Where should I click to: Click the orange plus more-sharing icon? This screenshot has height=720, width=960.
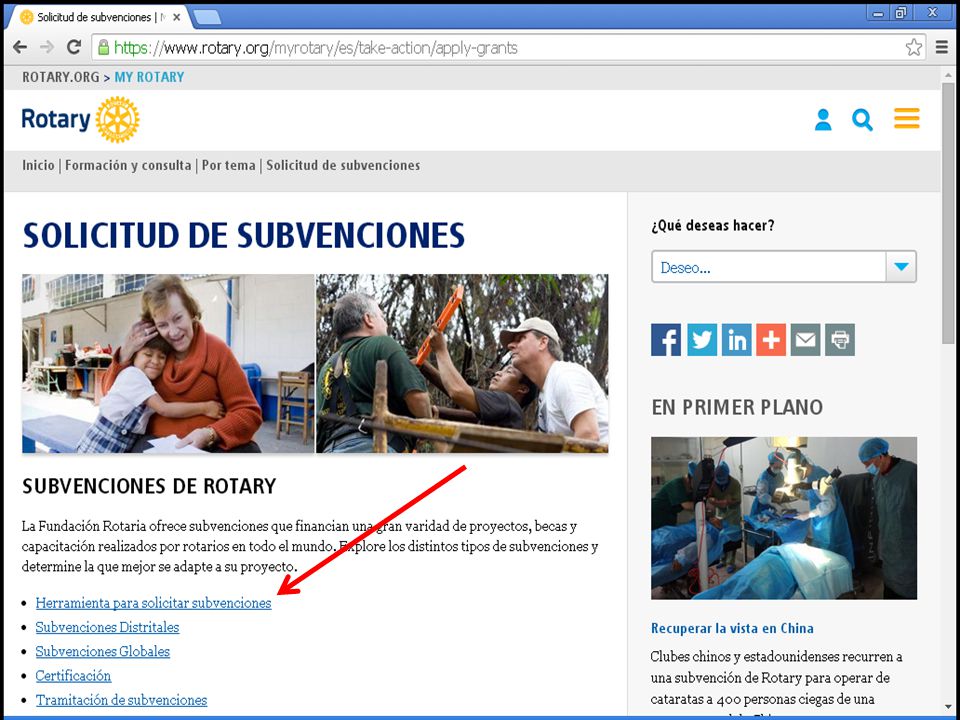[x=771, y=340]
